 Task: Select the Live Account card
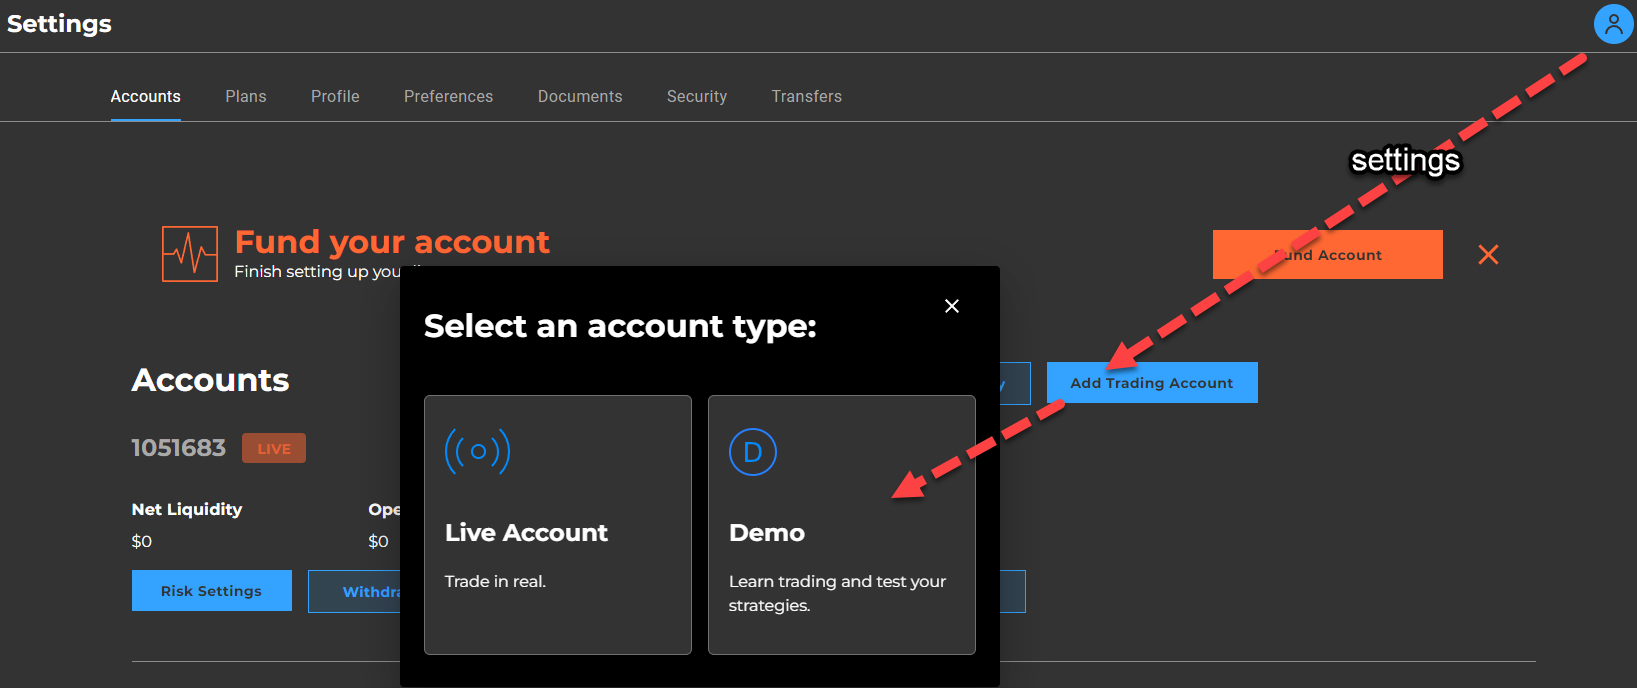(x=558, y=525)
